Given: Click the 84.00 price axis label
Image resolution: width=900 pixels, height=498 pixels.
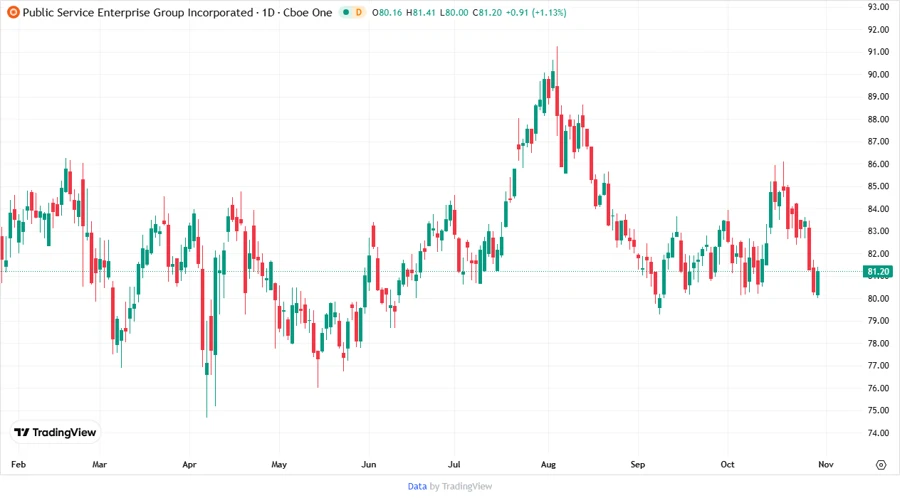Looking at the screenshot, I should point(878,209).
